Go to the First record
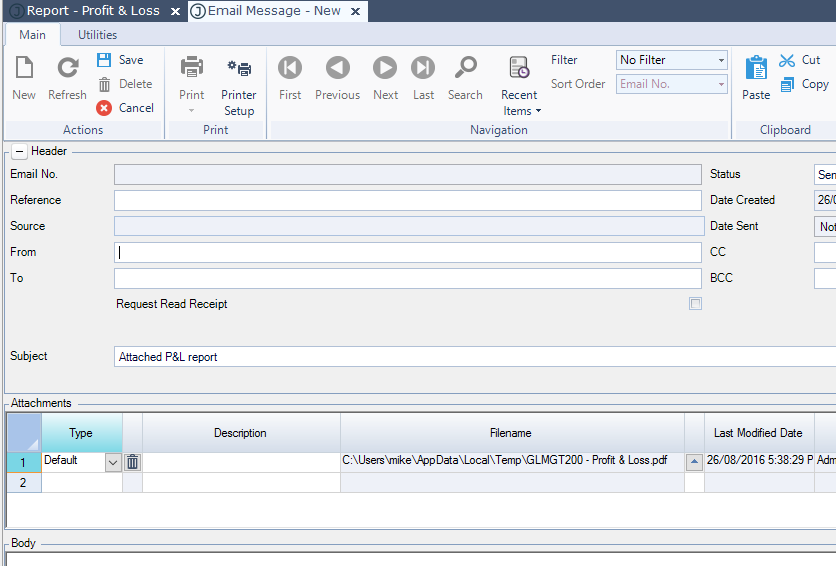Image resolution: width=836 pixels, height=566 pixels. point(290,68)
